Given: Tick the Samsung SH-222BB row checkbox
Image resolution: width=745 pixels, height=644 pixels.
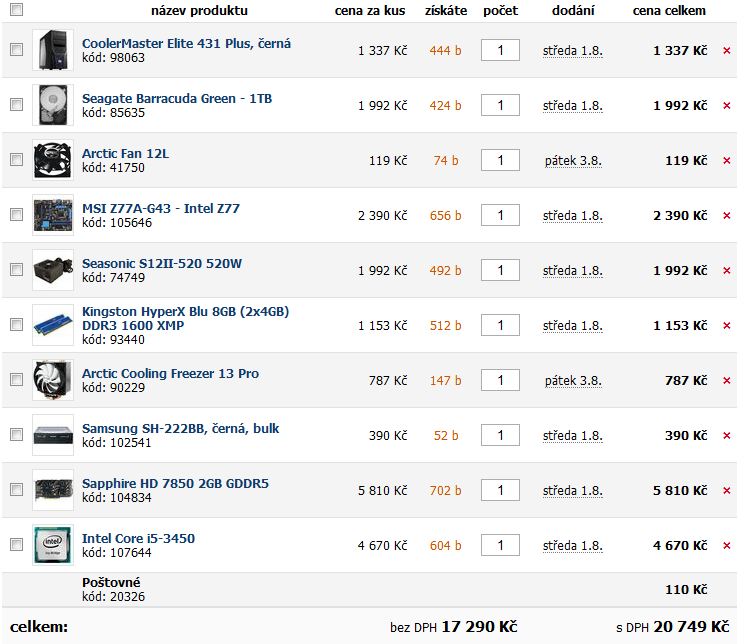Looking at the screenshot, I should (x=16, y=435).
